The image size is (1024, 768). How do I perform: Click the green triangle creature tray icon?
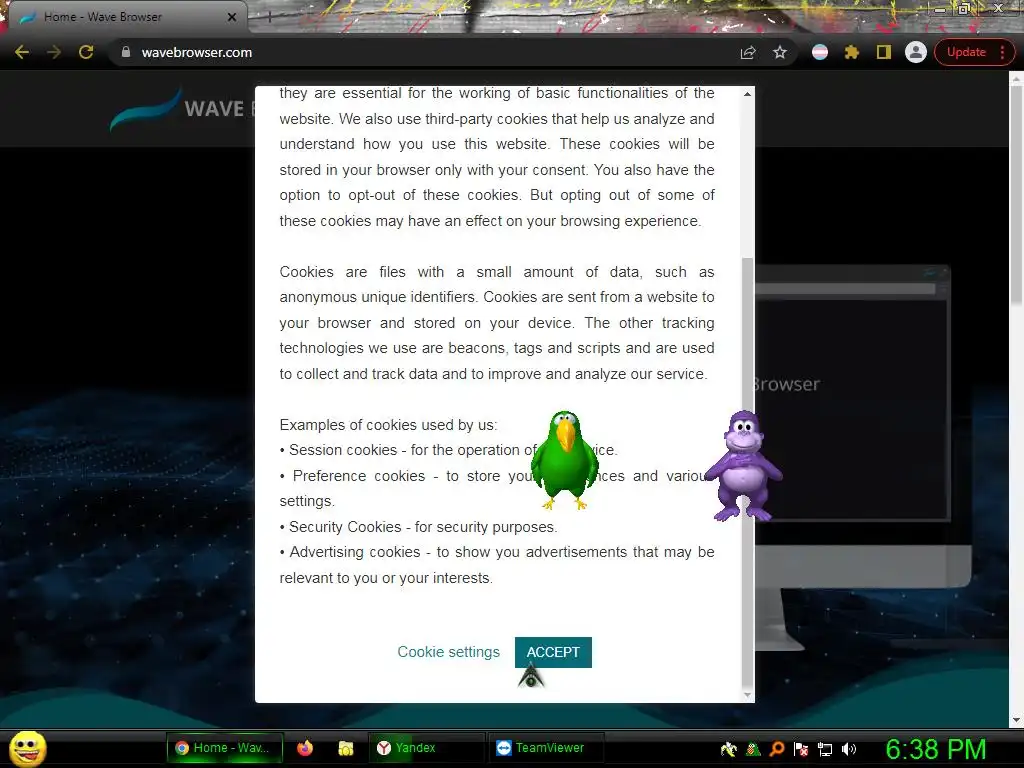pyautogui.click(x=753, y=749)
